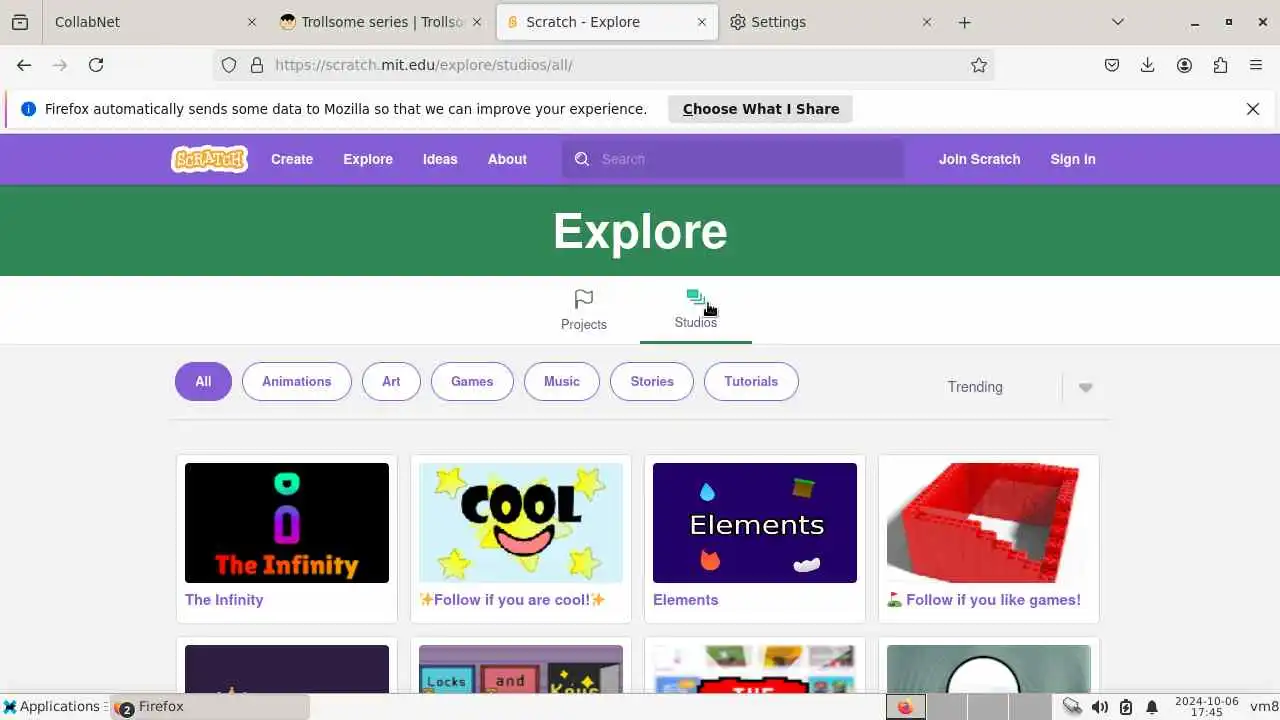This screenshot has width=1280, height=720.
Task: Open the Elements studio title link
Action: 686,600
